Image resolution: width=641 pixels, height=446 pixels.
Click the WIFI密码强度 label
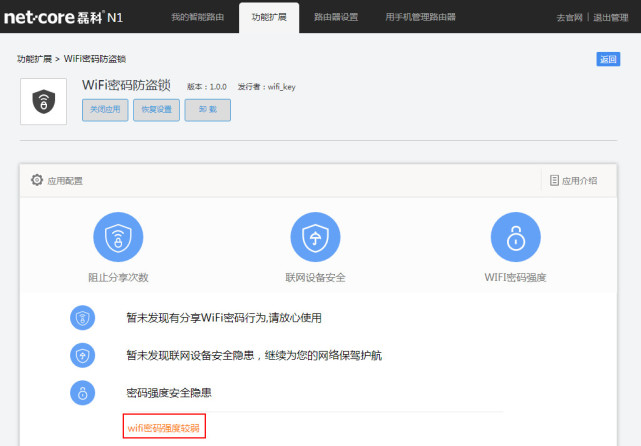[x=515, y=278]
